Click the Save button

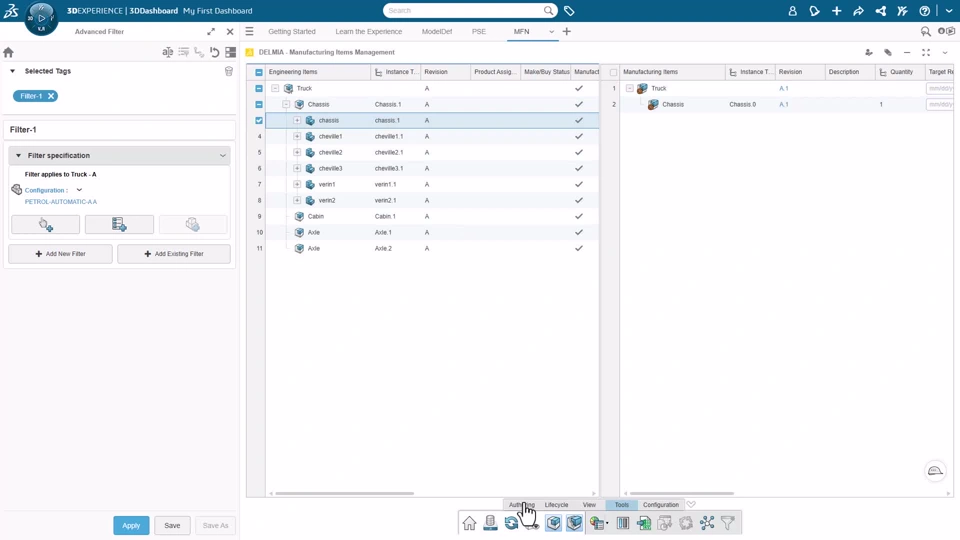tap(172, 525)
